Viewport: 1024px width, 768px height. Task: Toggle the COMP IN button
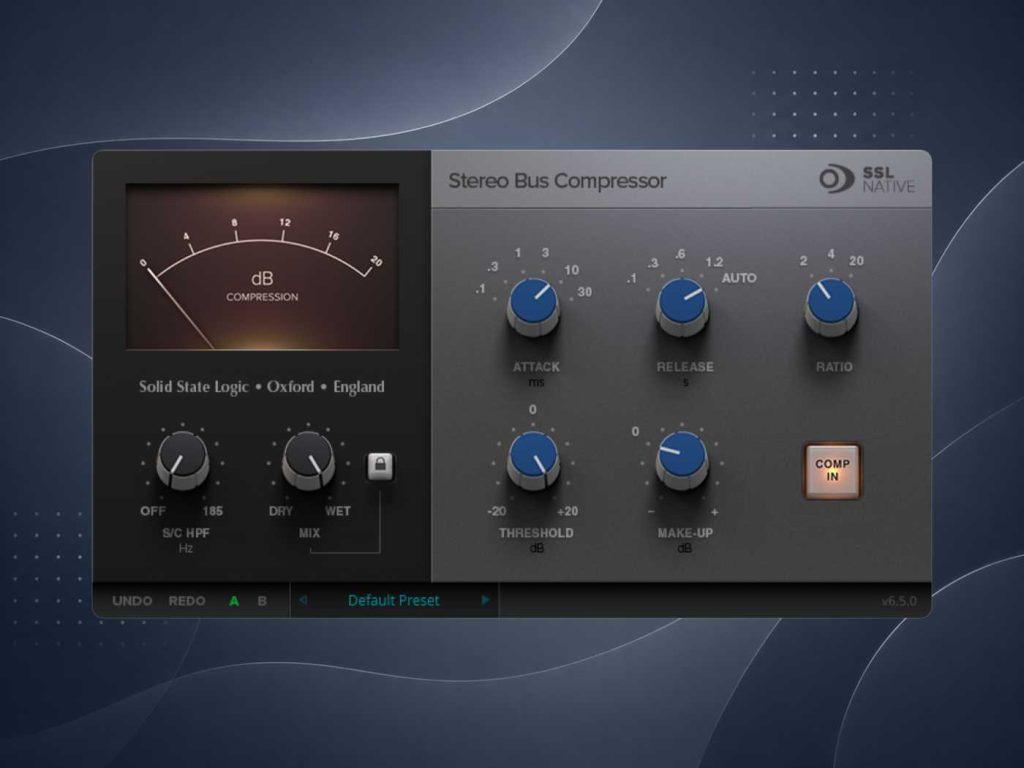point(832,470)
